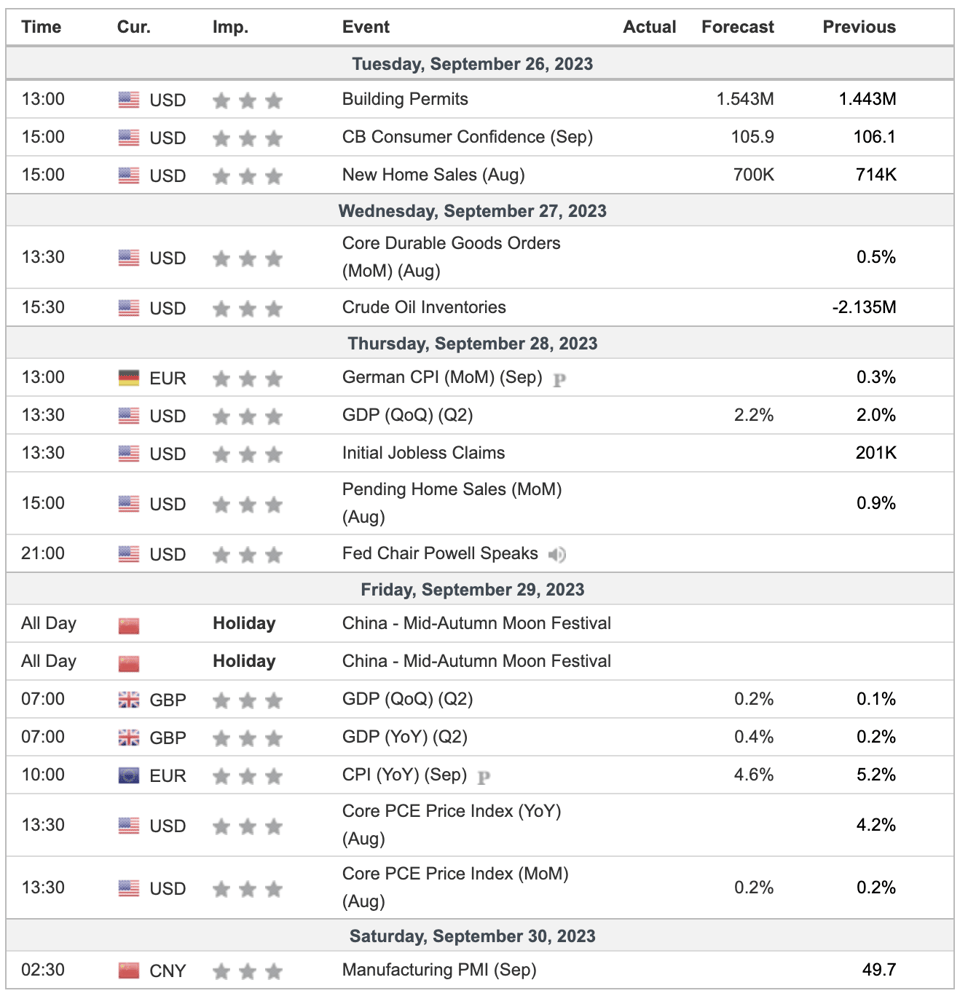Viewport: 960px width, 996px height.
Task: Click the preliminary P icon next to German CPI
Action: 559,380
